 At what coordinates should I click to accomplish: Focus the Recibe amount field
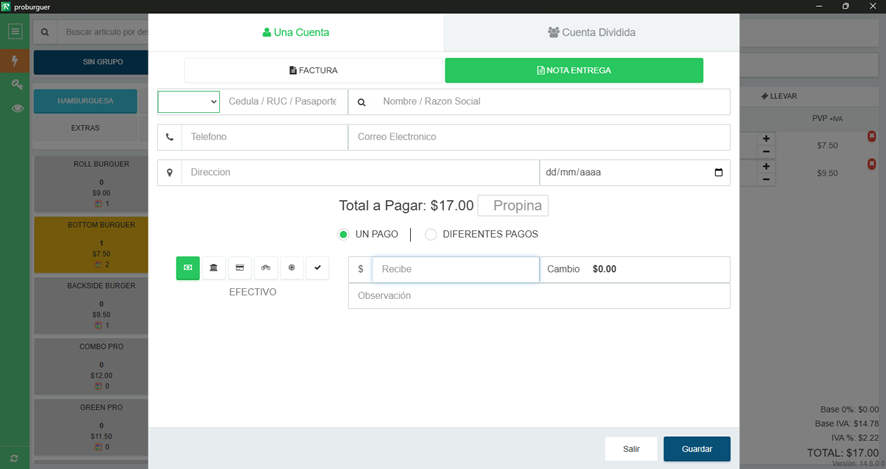coord(455,270)
